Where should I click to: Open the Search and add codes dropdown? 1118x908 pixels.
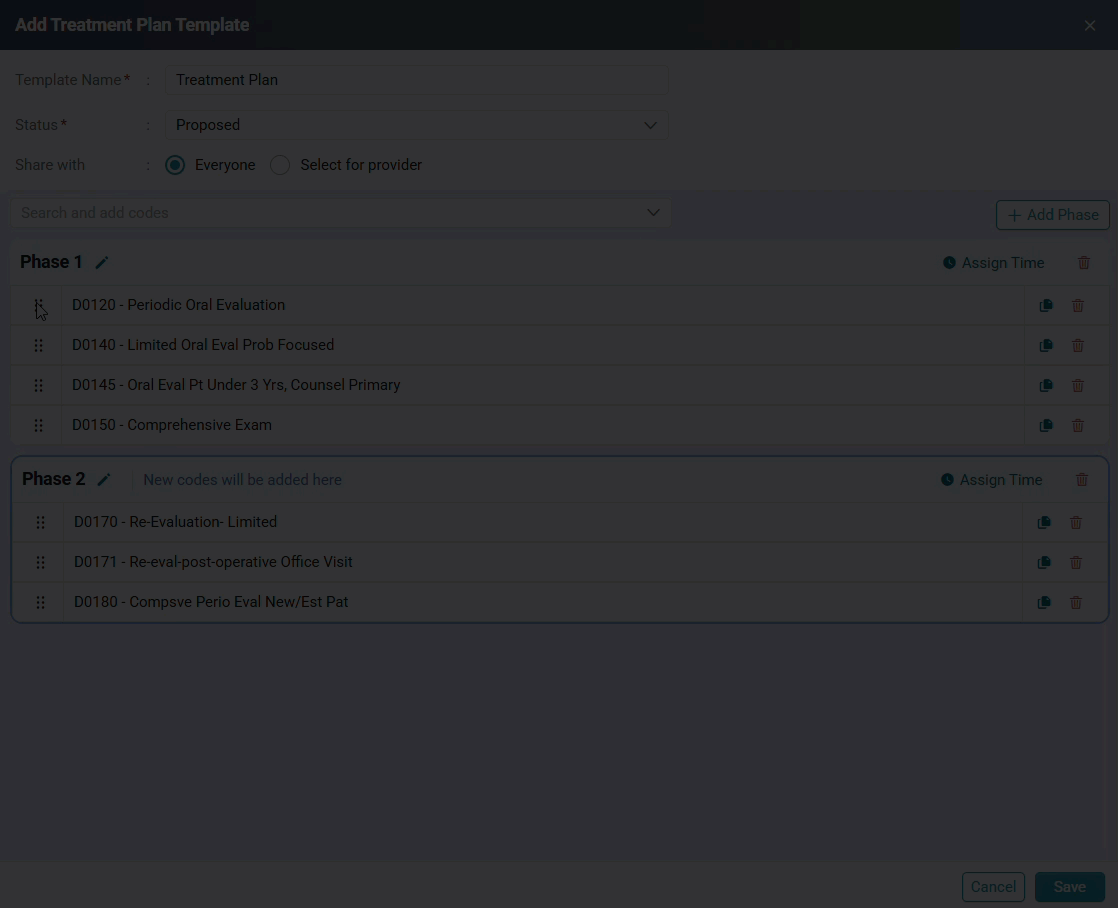tap(340, 213)
